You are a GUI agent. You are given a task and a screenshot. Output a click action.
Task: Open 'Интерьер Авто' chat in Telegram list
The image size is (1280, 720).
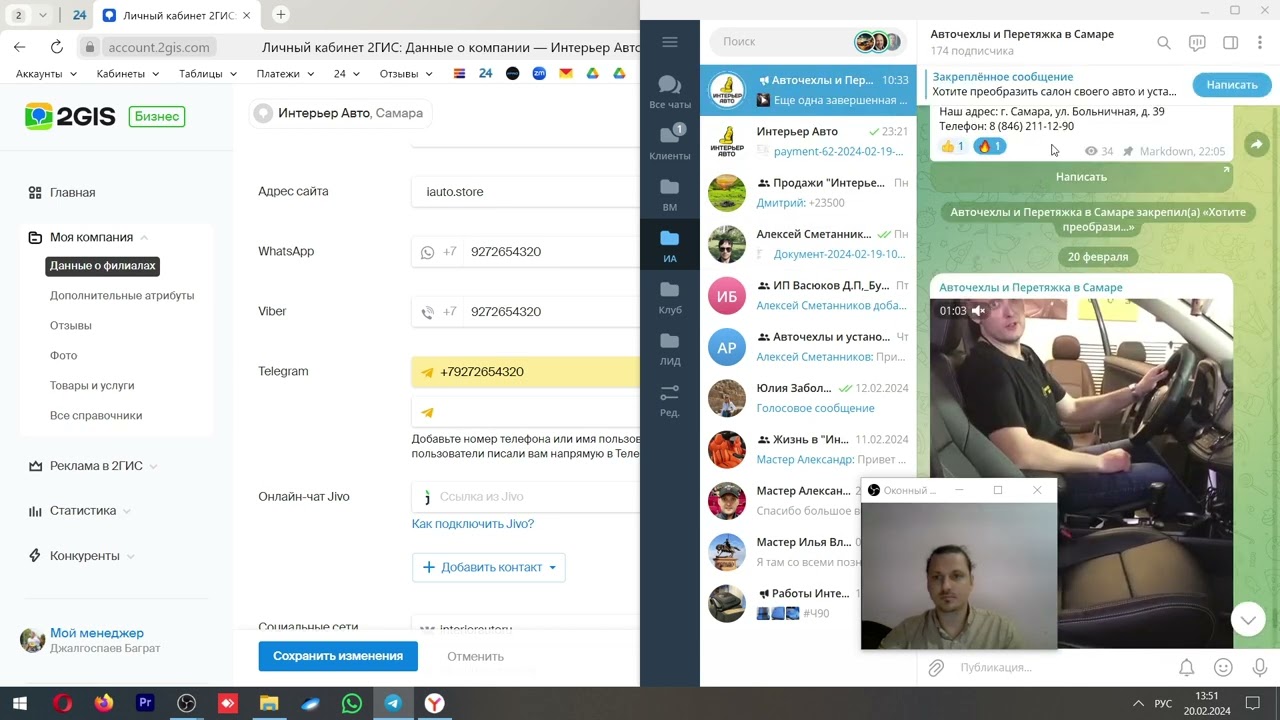[x=808, y=141]
